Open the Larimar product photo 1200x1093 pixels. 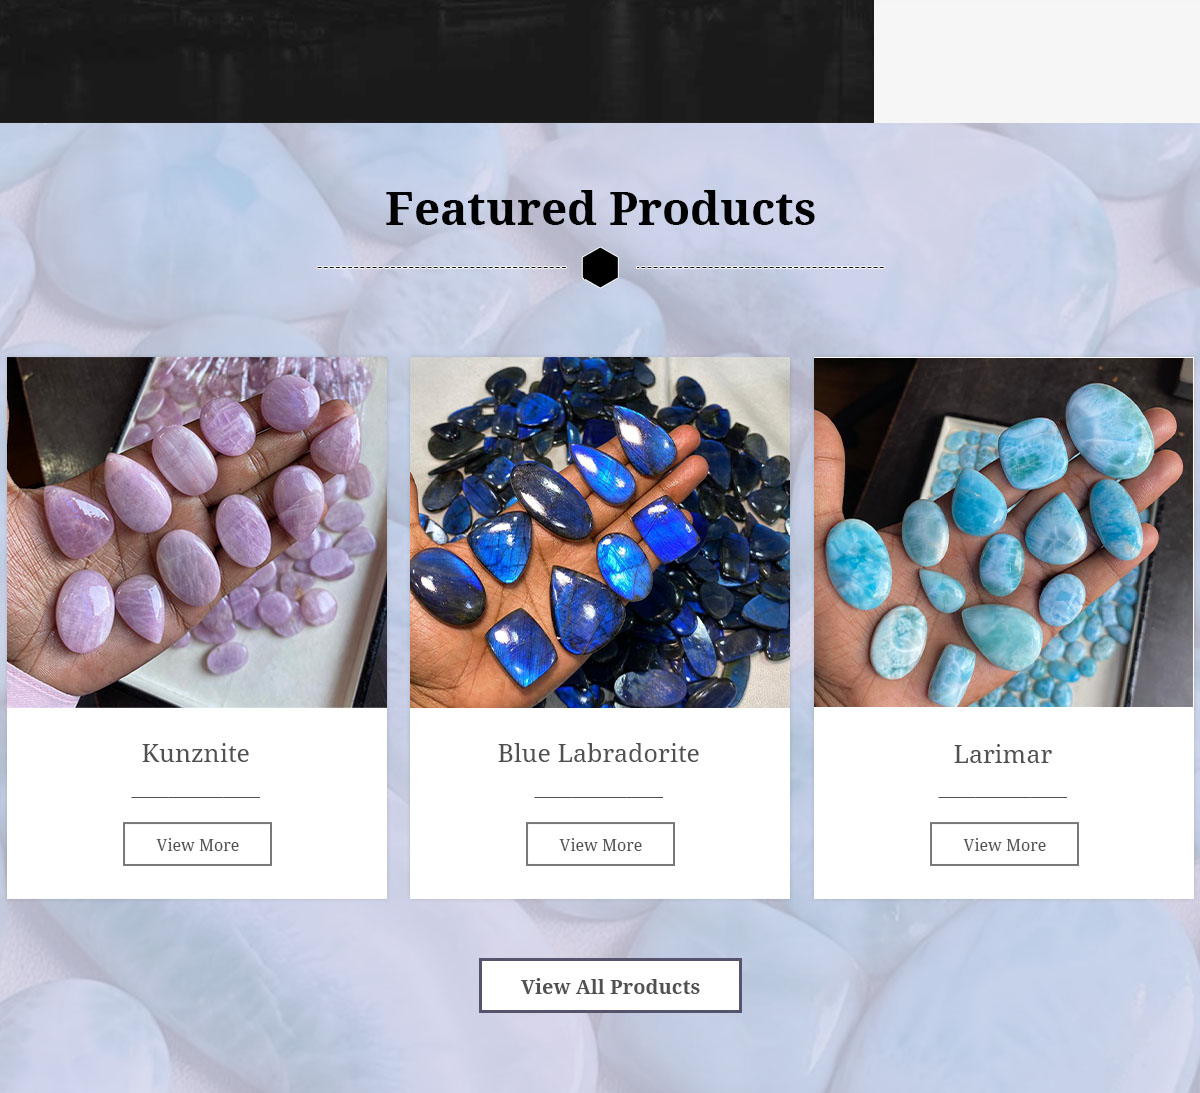pyautogui.click(x=1003, y=532)
